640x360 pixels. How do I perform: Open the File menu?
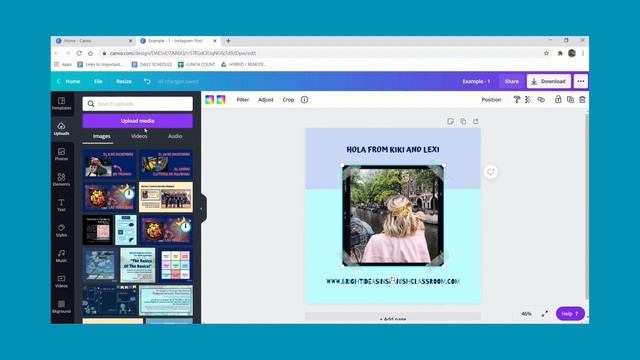click(98, 81)
